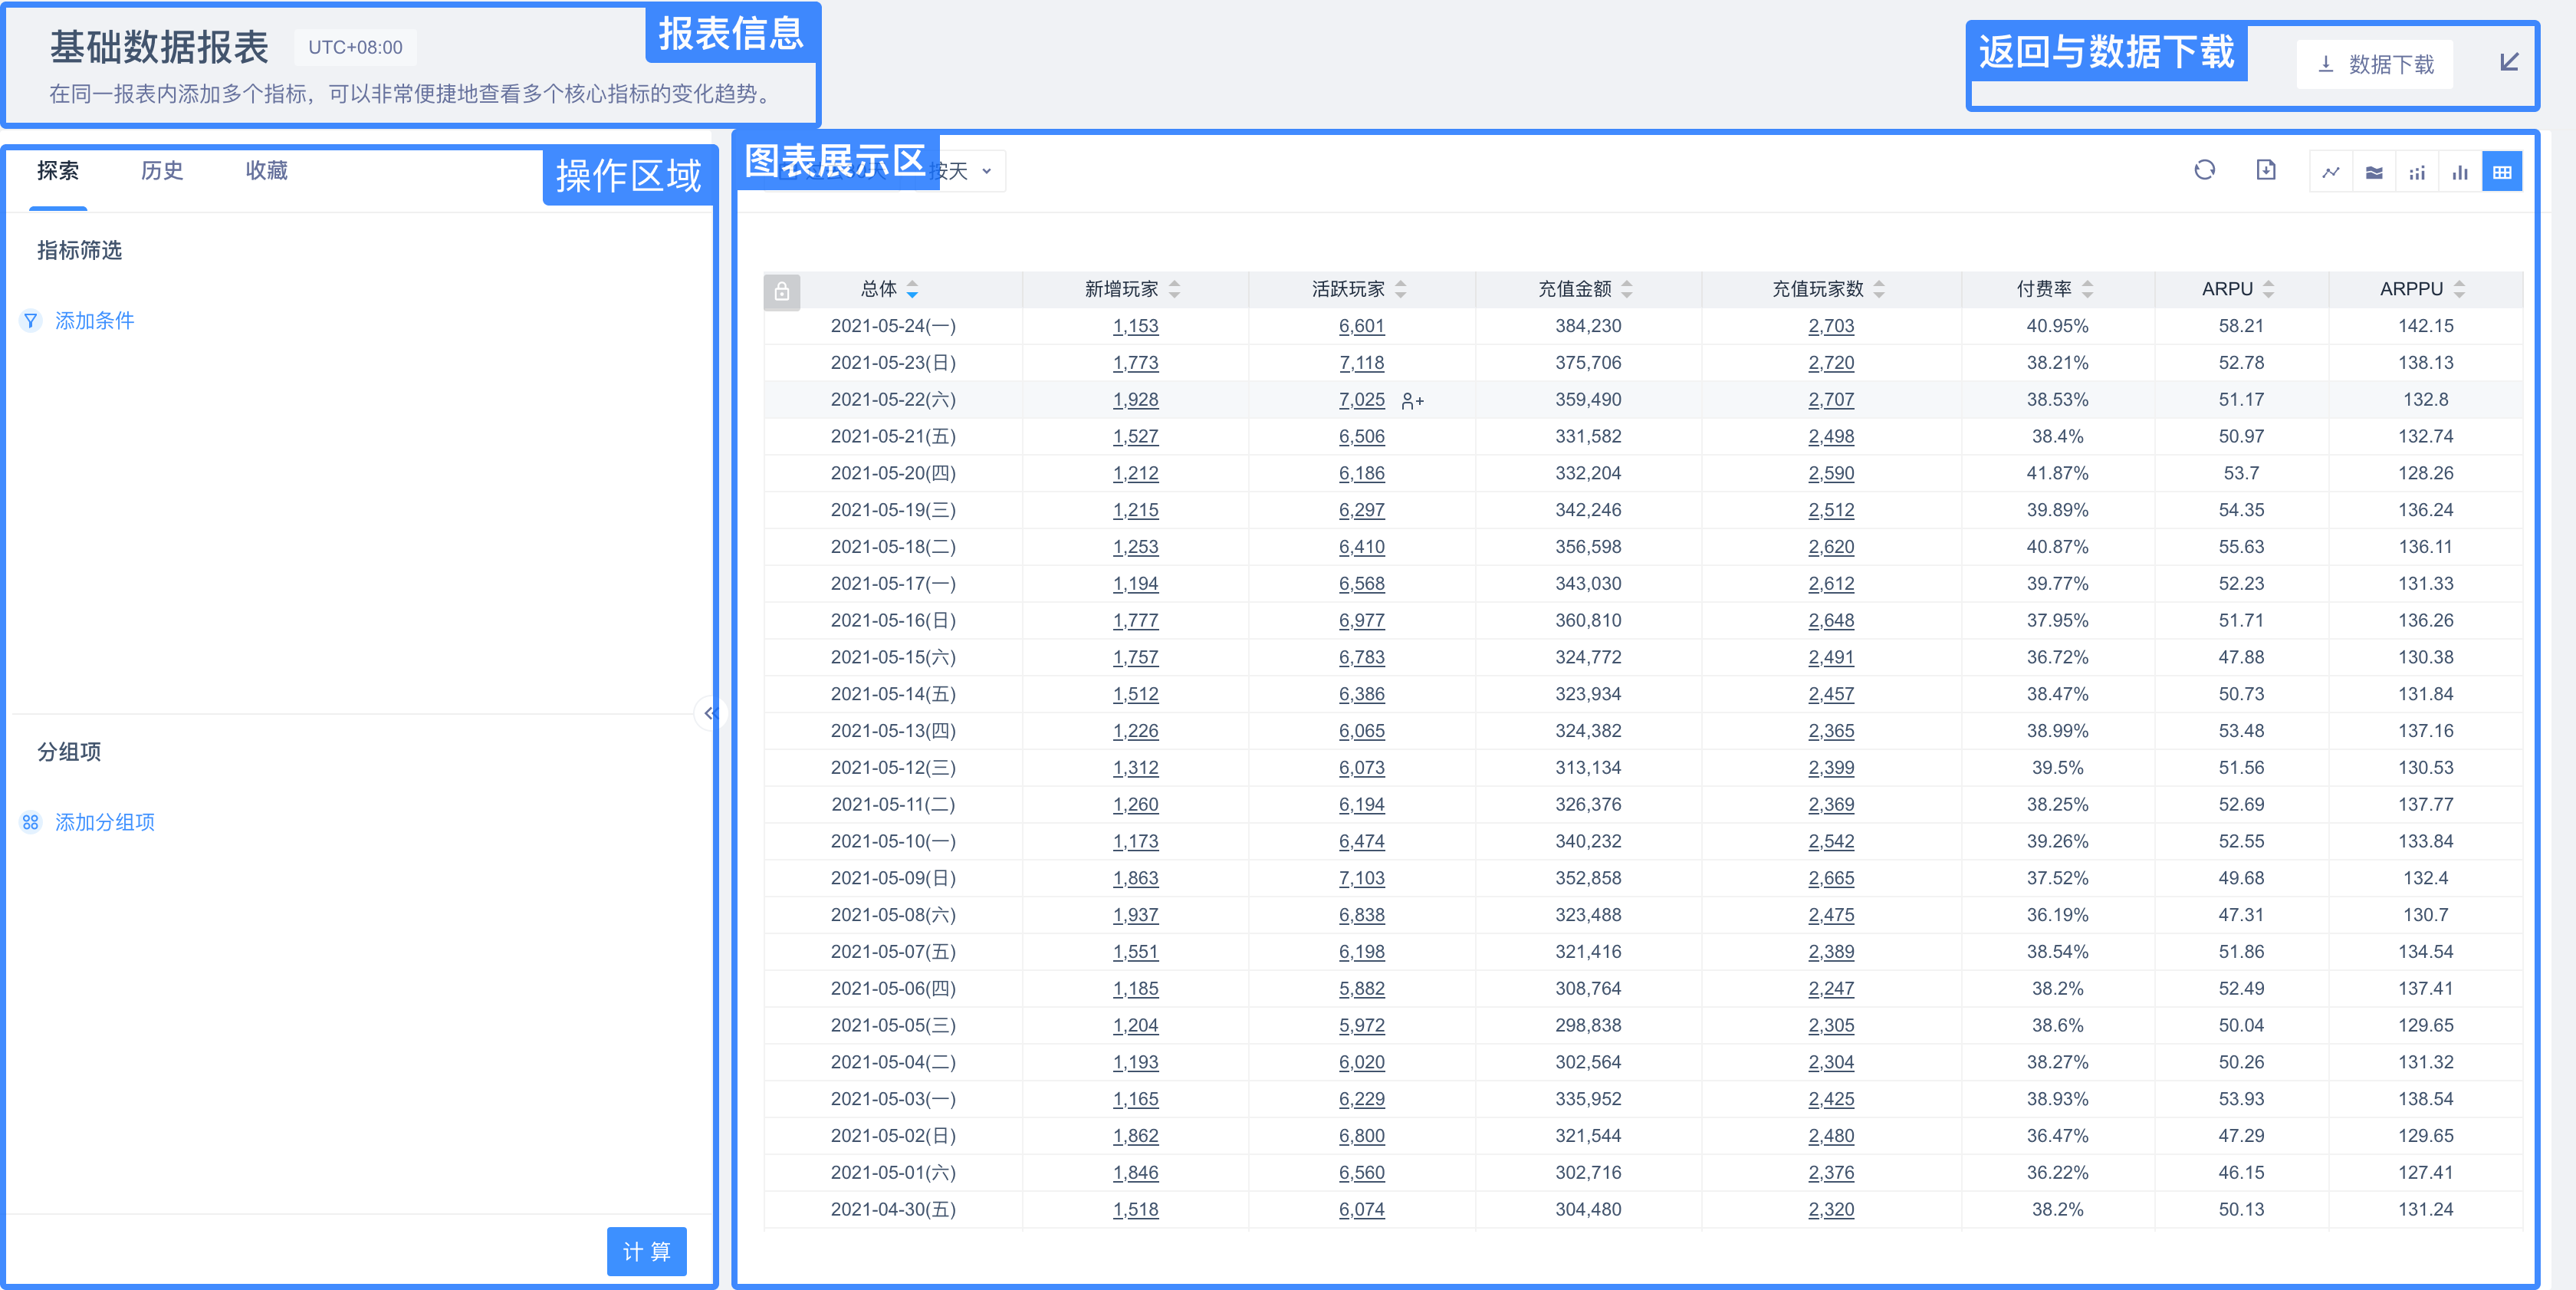Click the exit arrow icon beside 数据下载
The height and width of the screenshot is (1290, 2576).
click(2509, 63)
